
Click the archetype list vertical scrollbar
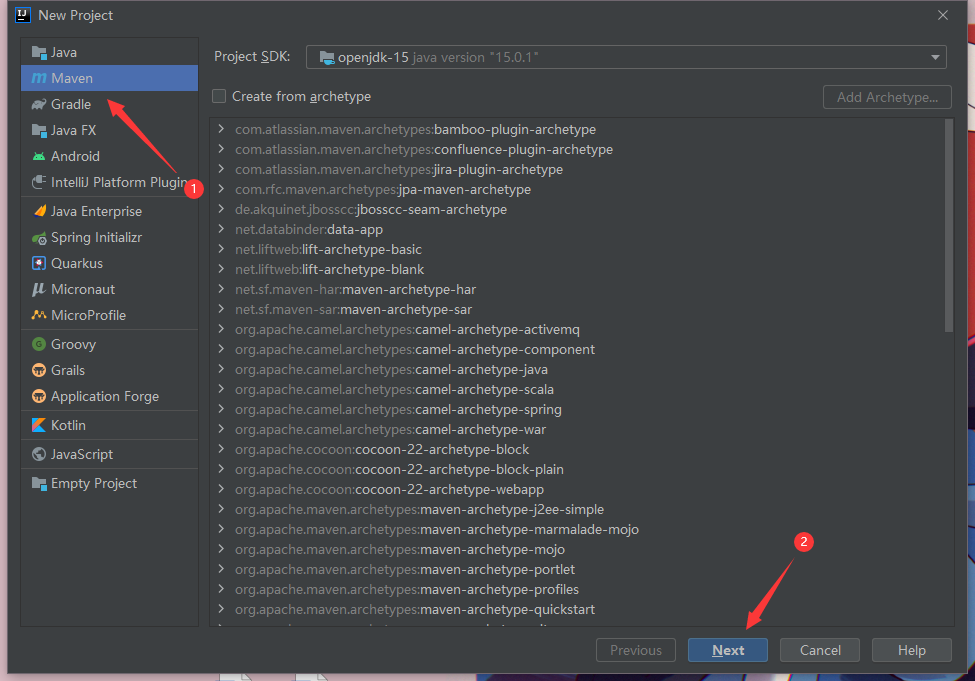click(x=948, y=226)
